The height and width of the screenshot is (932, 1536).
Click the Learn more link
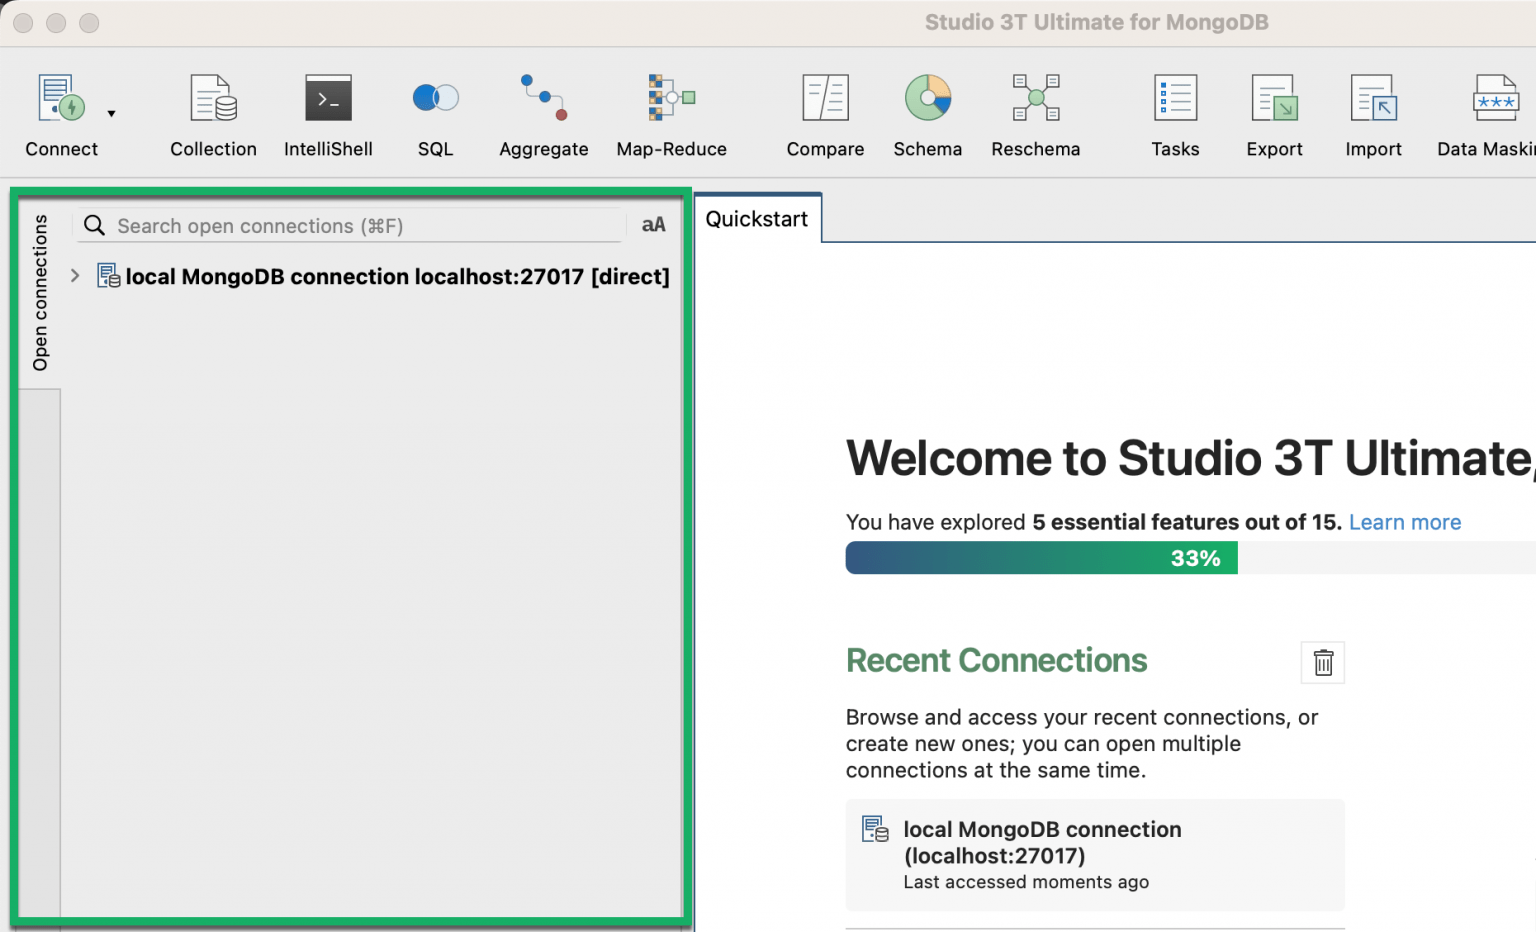click(x=1404, y=522)
